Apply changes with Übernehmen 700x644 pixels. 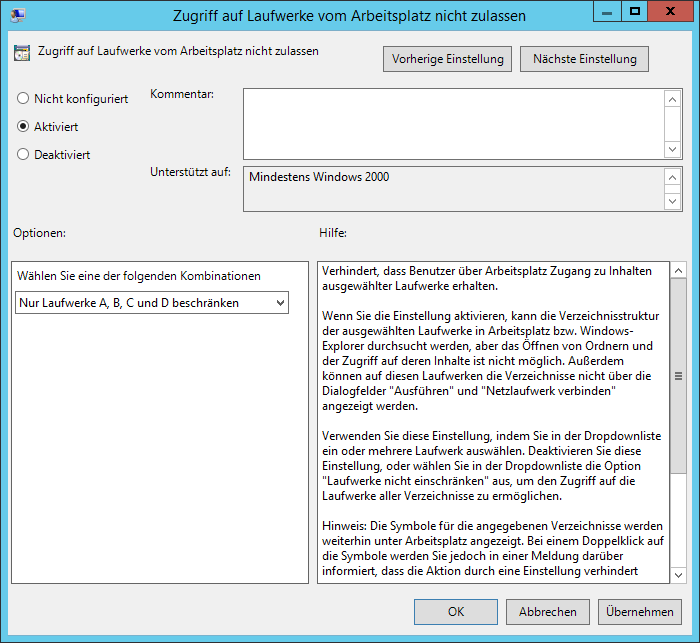tap(640, 611)
